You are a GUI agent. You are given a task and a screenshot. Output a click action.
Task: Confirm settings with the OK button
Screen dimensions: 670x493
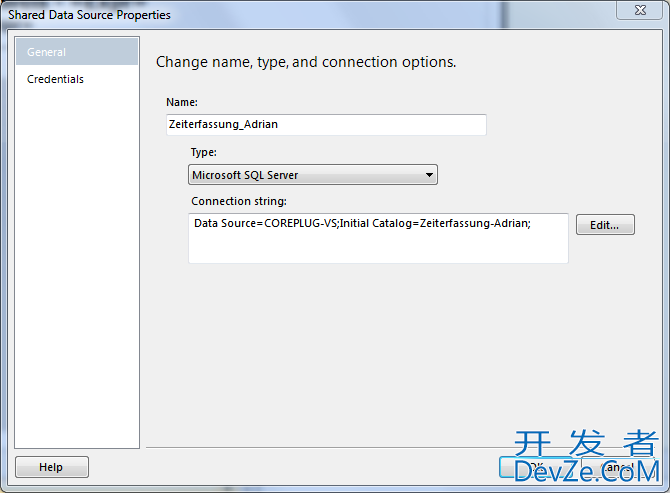536,467
